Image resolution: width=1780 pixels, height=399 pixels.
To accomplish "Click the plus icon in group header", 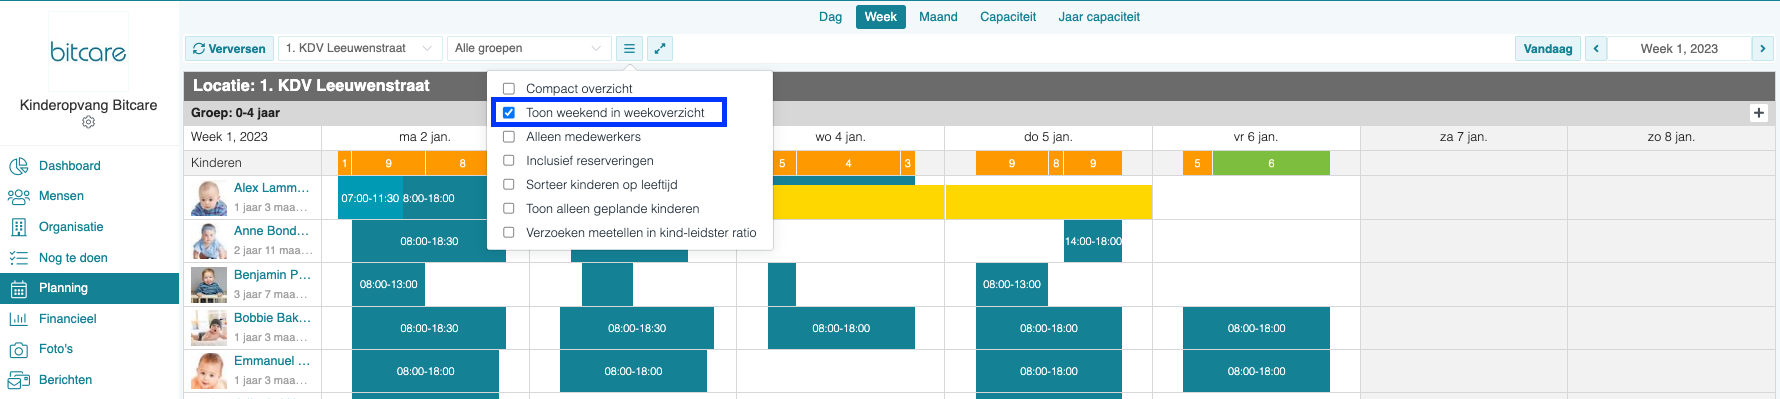I will 1759,113.
